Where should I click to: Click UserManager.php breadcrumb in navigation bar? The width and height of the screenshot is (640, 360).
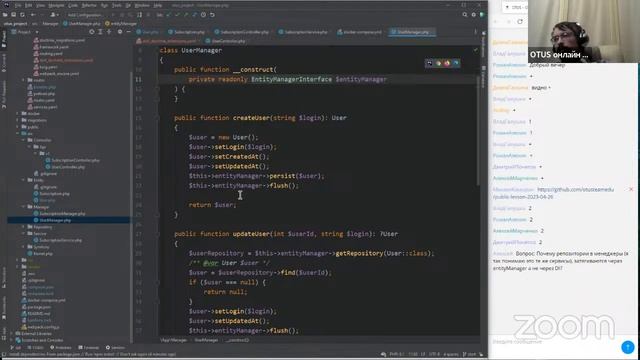(82, 24)
